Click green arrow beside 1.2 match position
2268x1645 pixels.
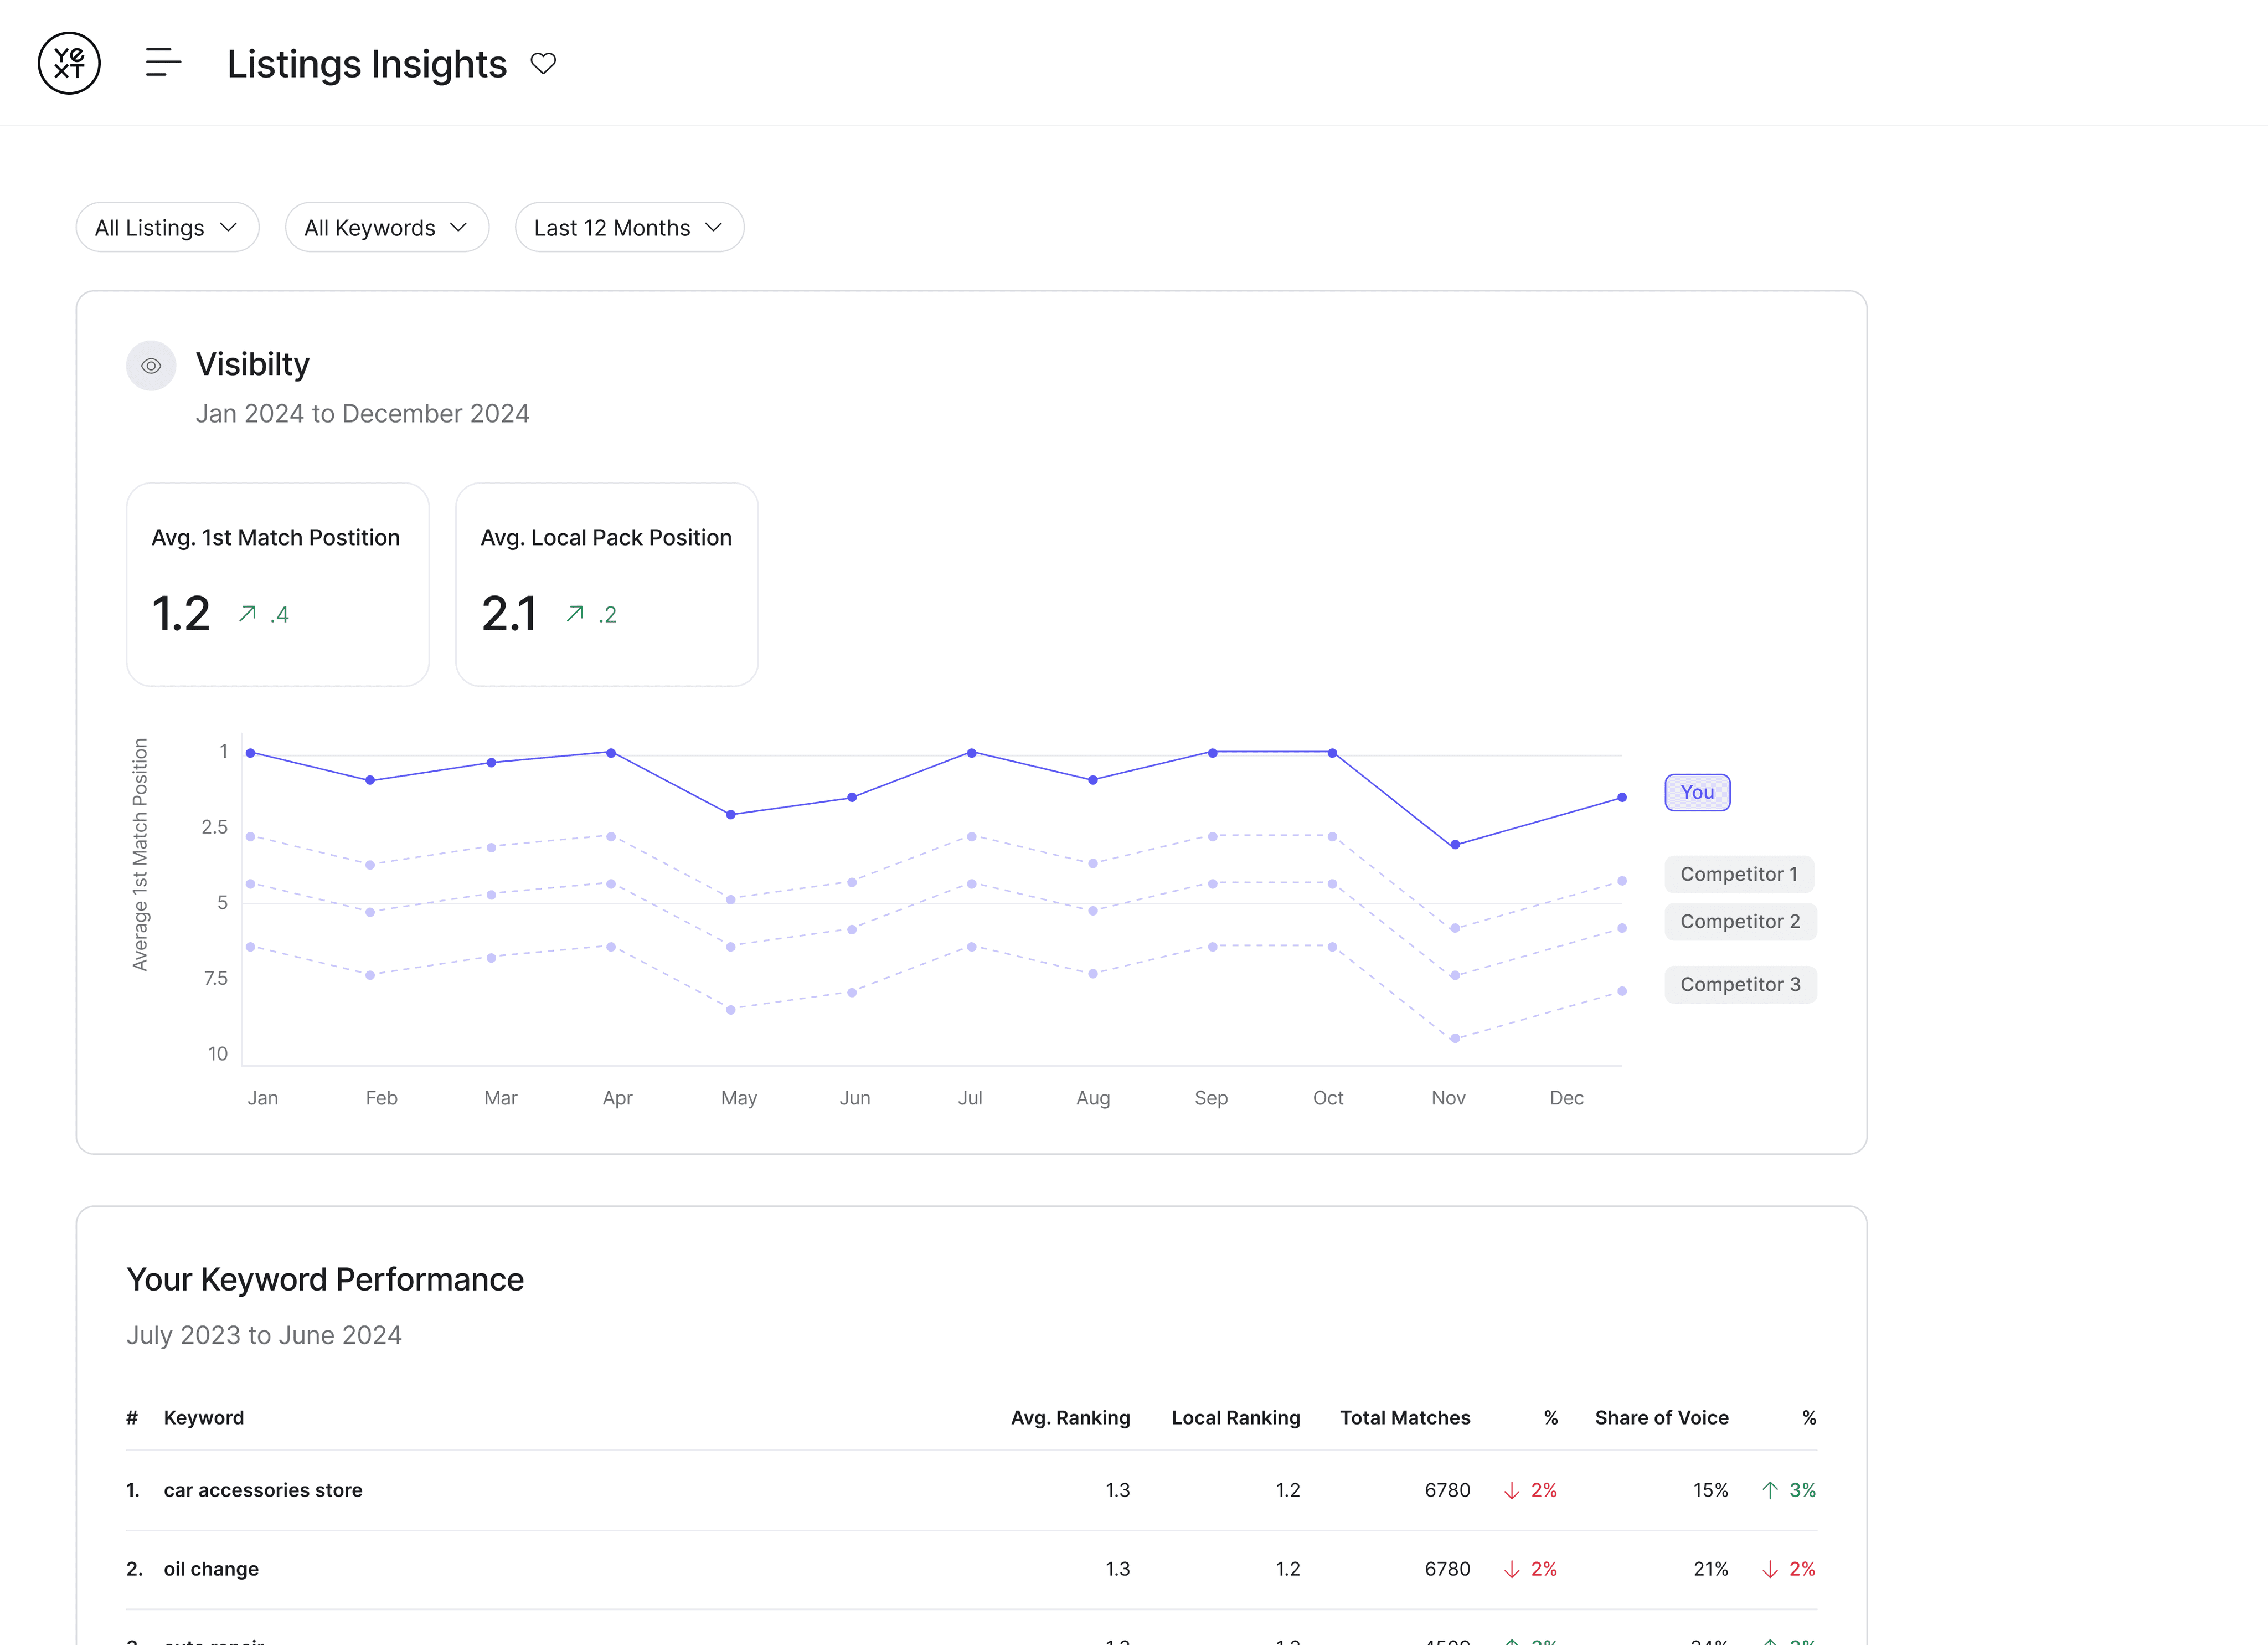(x=247, y=614)
